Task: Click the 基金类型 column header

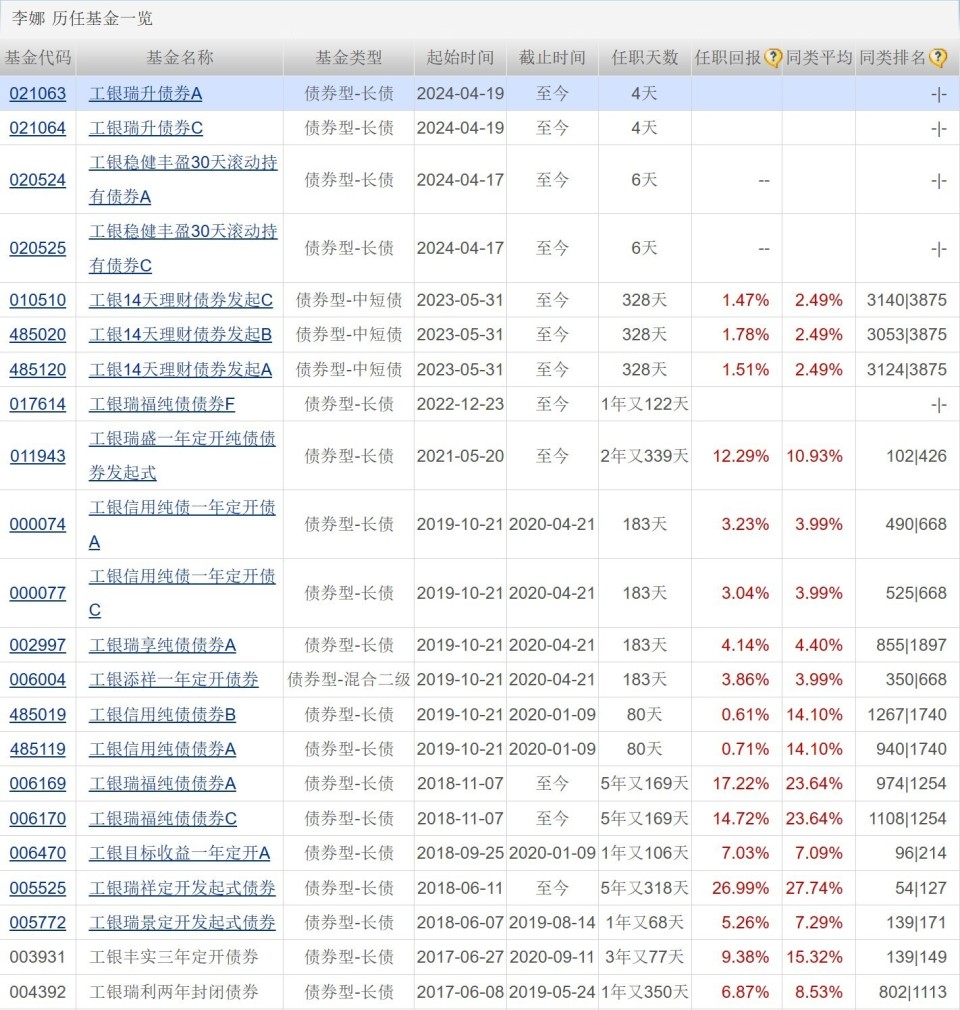Action: click(x=349, y=58)
